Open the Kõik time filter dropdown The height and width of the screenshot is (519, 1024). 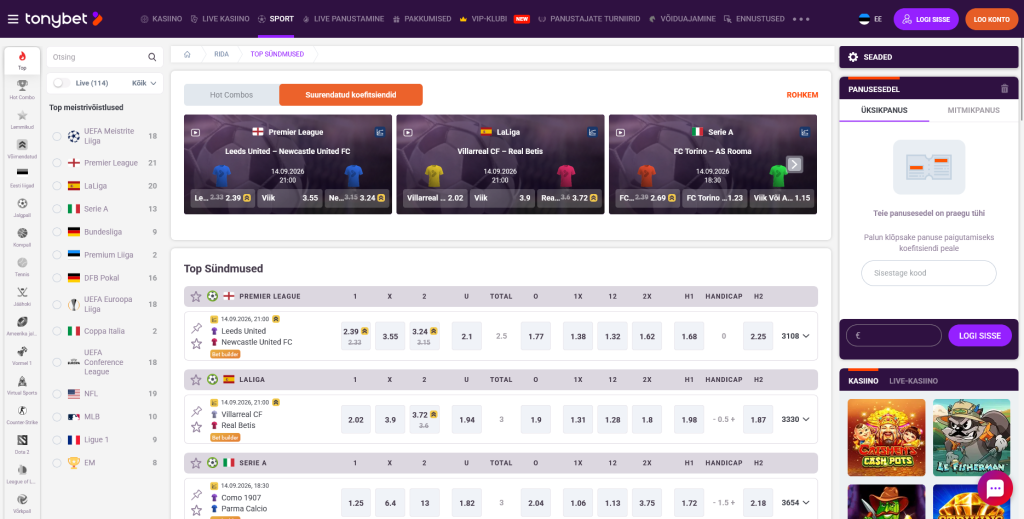[144, 83]
